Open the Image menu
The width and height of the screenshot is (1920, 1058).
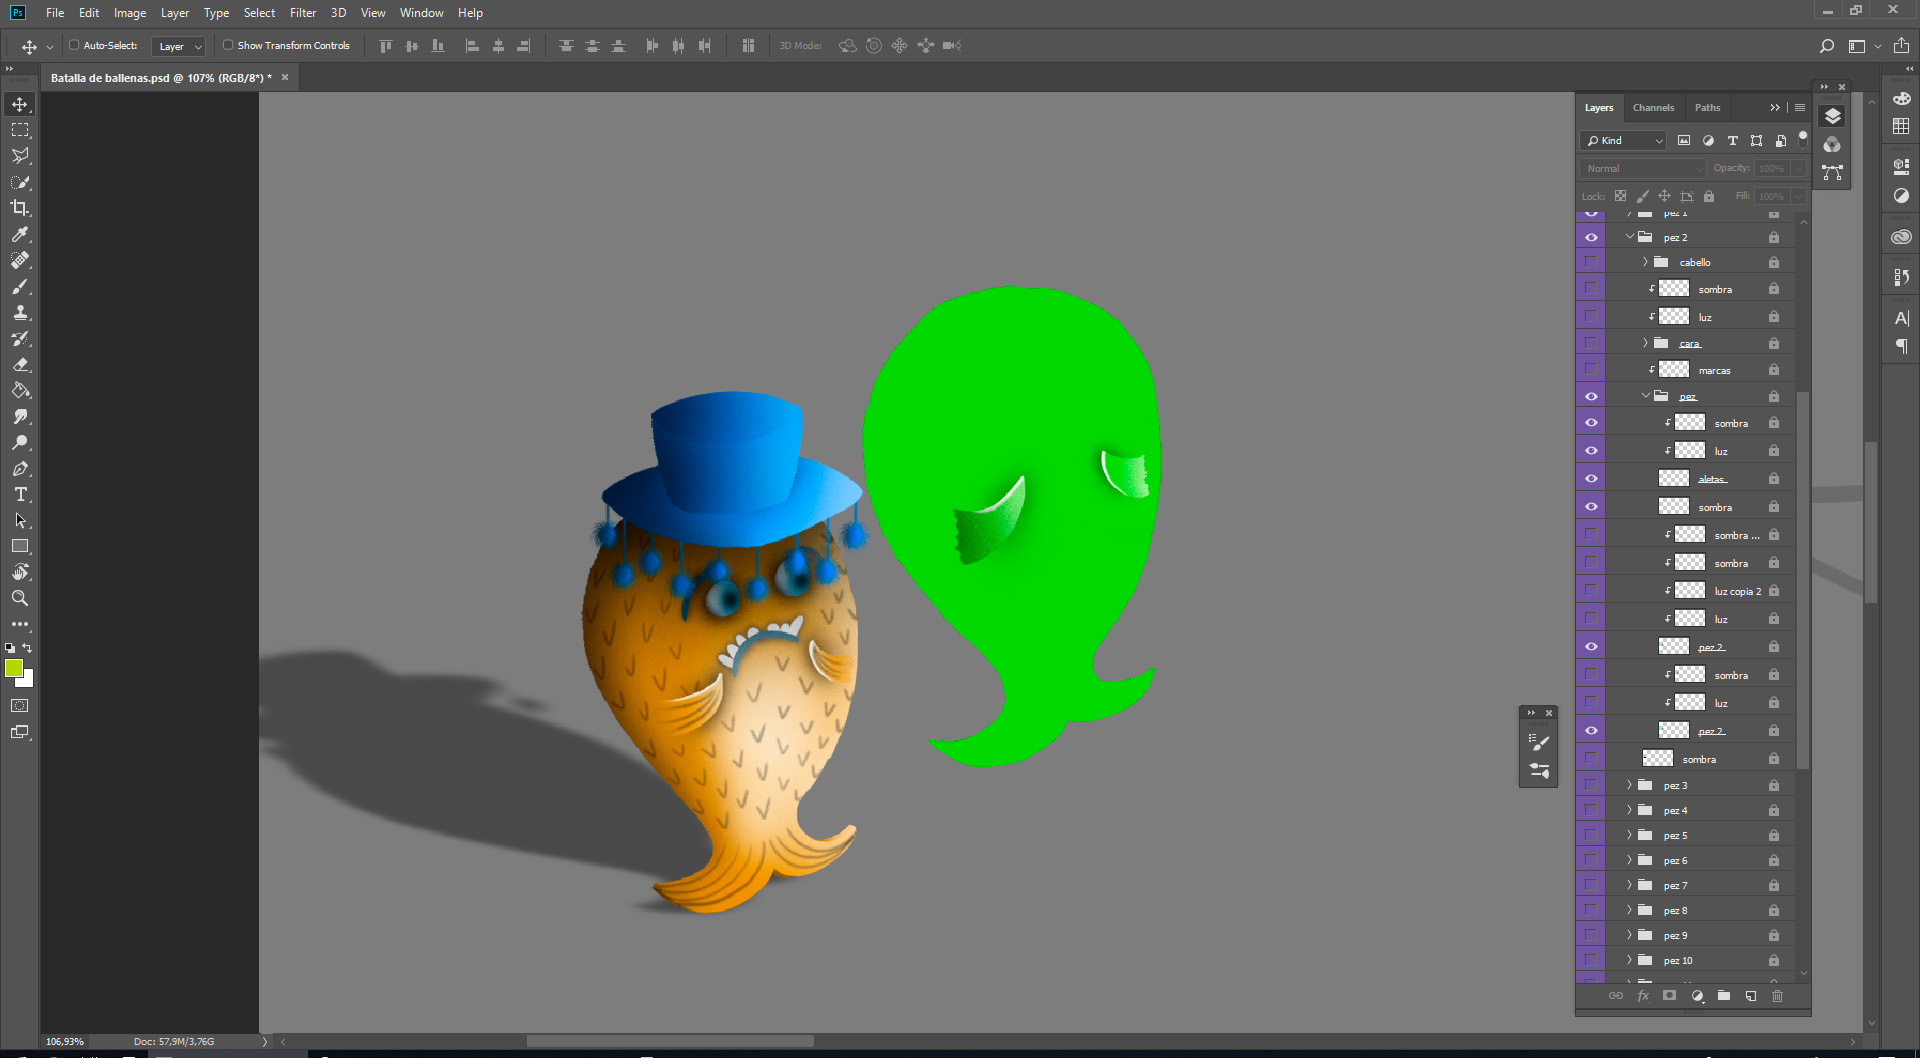click(x=130, y=13)
